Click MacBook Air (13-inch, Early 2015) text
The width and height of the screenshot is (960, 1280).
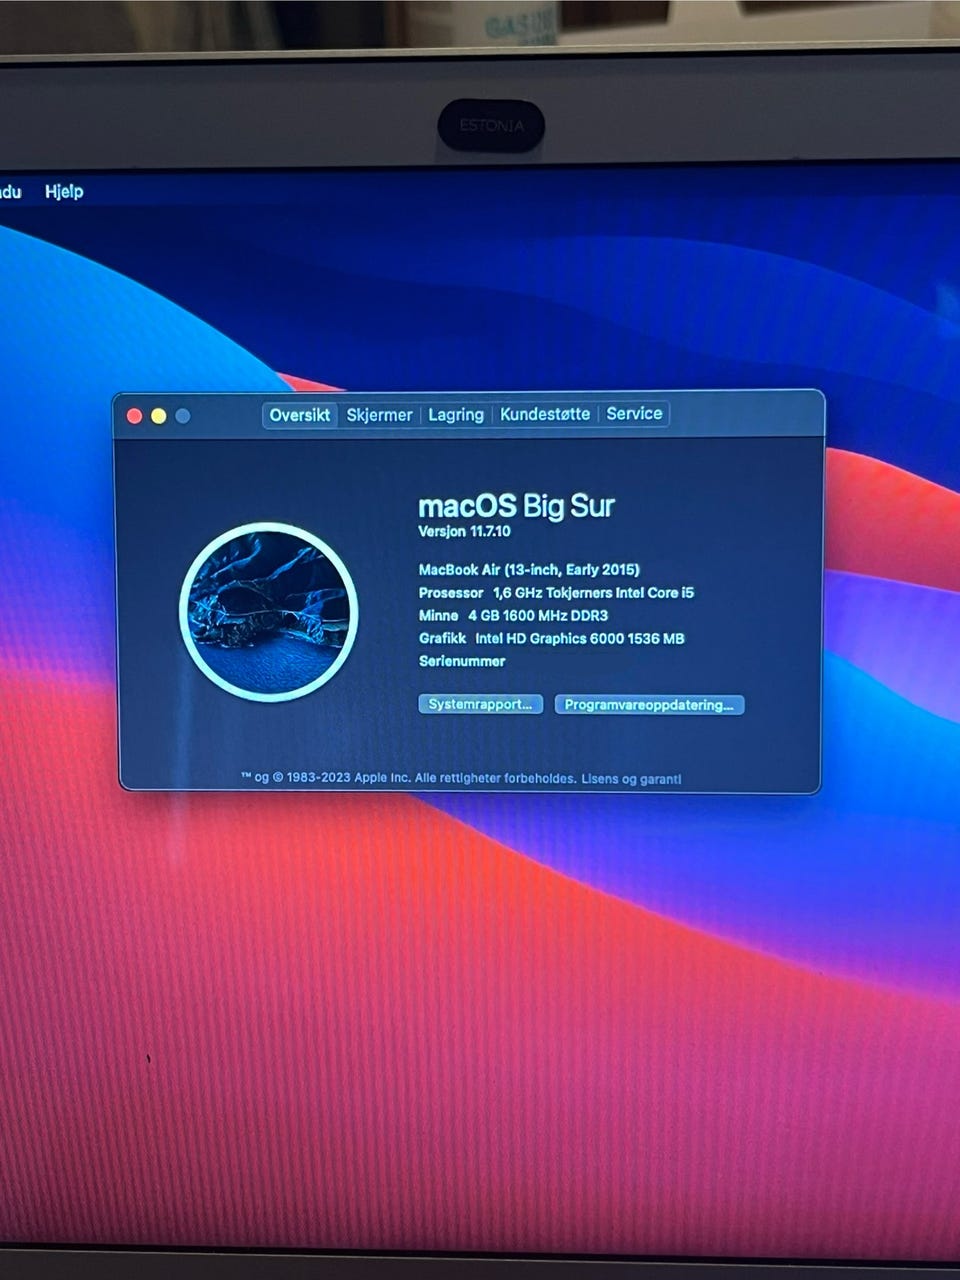pyautogui.click(x=529, y=570)
